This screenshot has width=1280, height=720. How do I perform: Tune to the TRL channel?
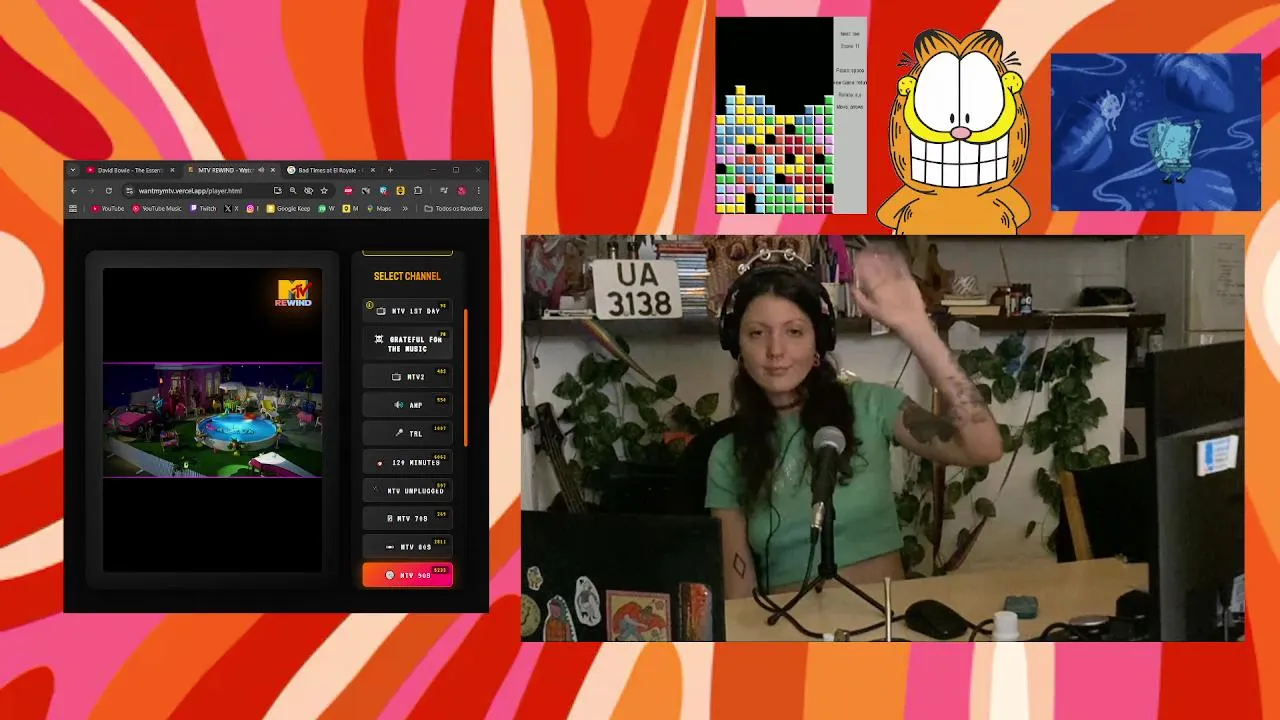(x=407, y=434)
